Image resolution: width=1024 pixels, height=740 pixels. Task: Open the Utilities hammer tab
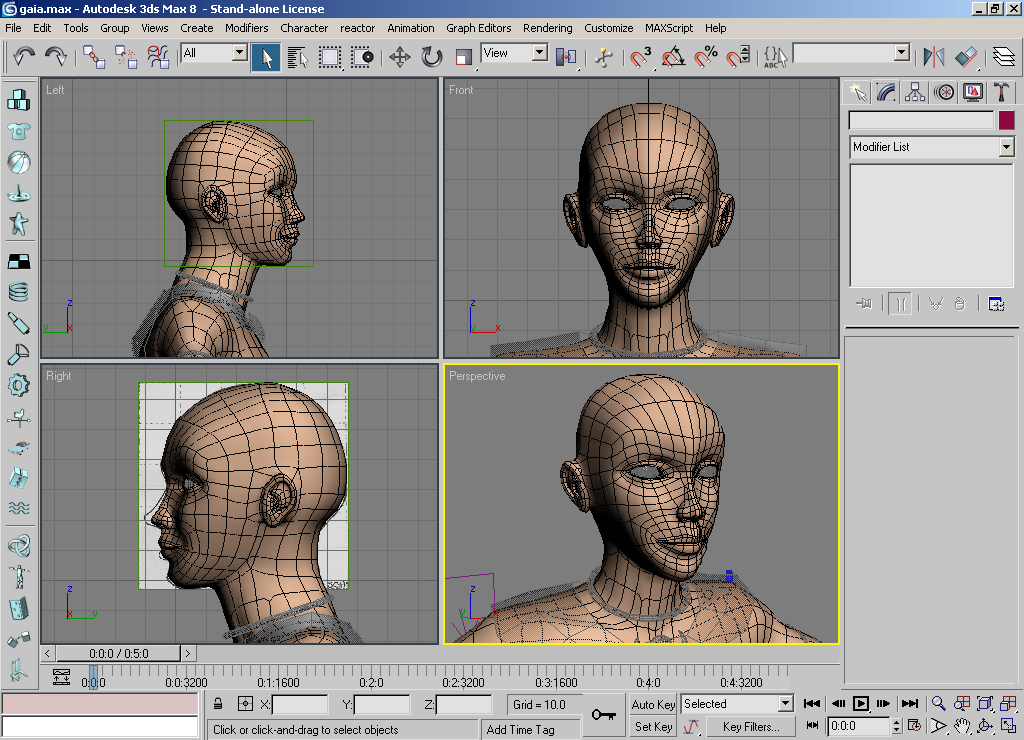coord(1001,92)
